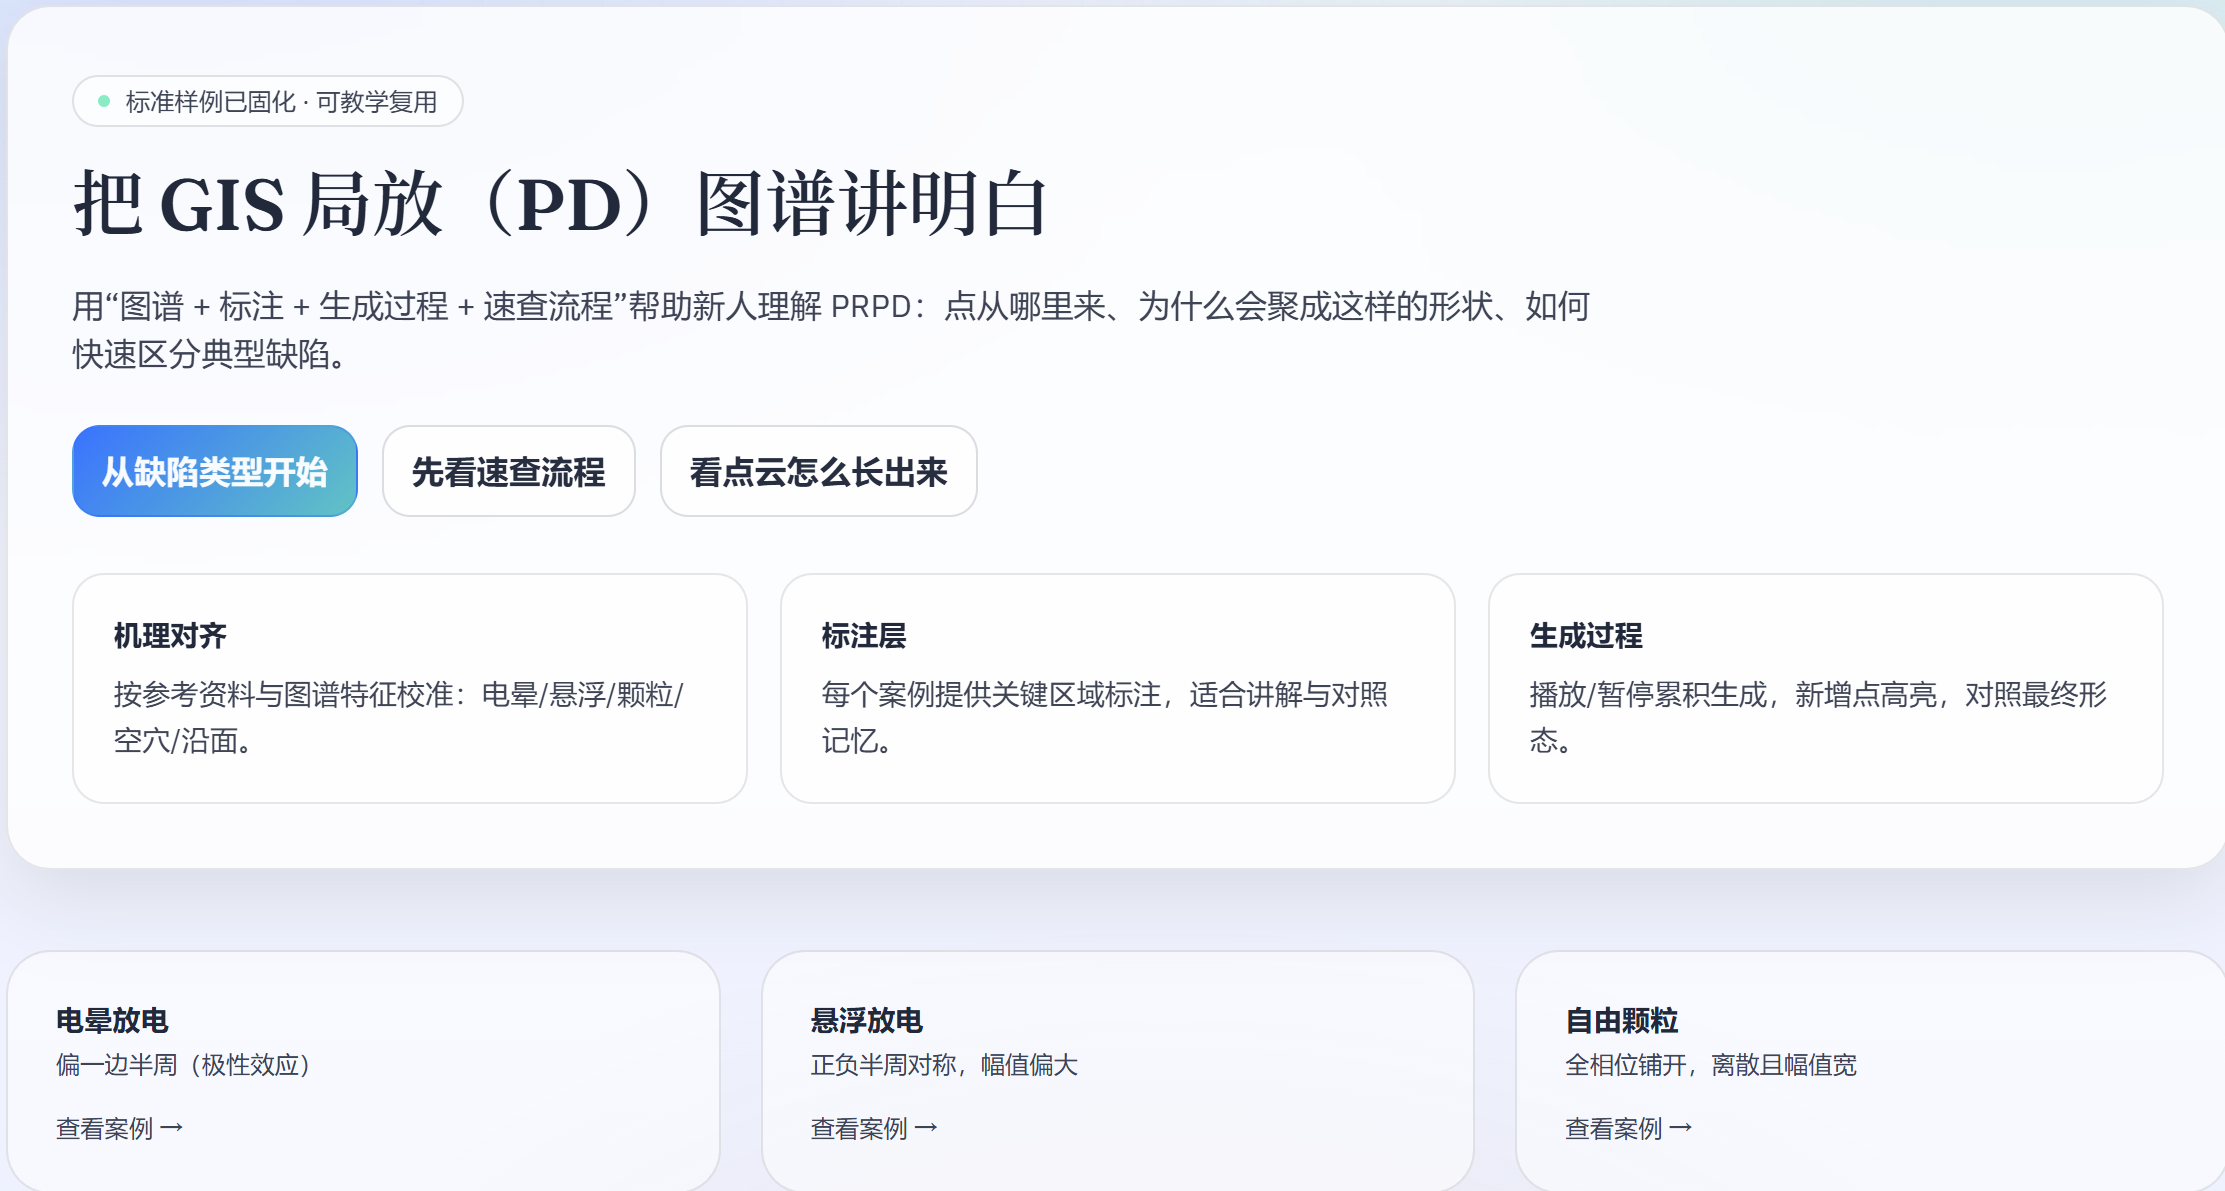Click the arrow icon after 电晕放电 查看案例
The width and height of the screenshot is (2225, 1191).
coord(173,1127)
